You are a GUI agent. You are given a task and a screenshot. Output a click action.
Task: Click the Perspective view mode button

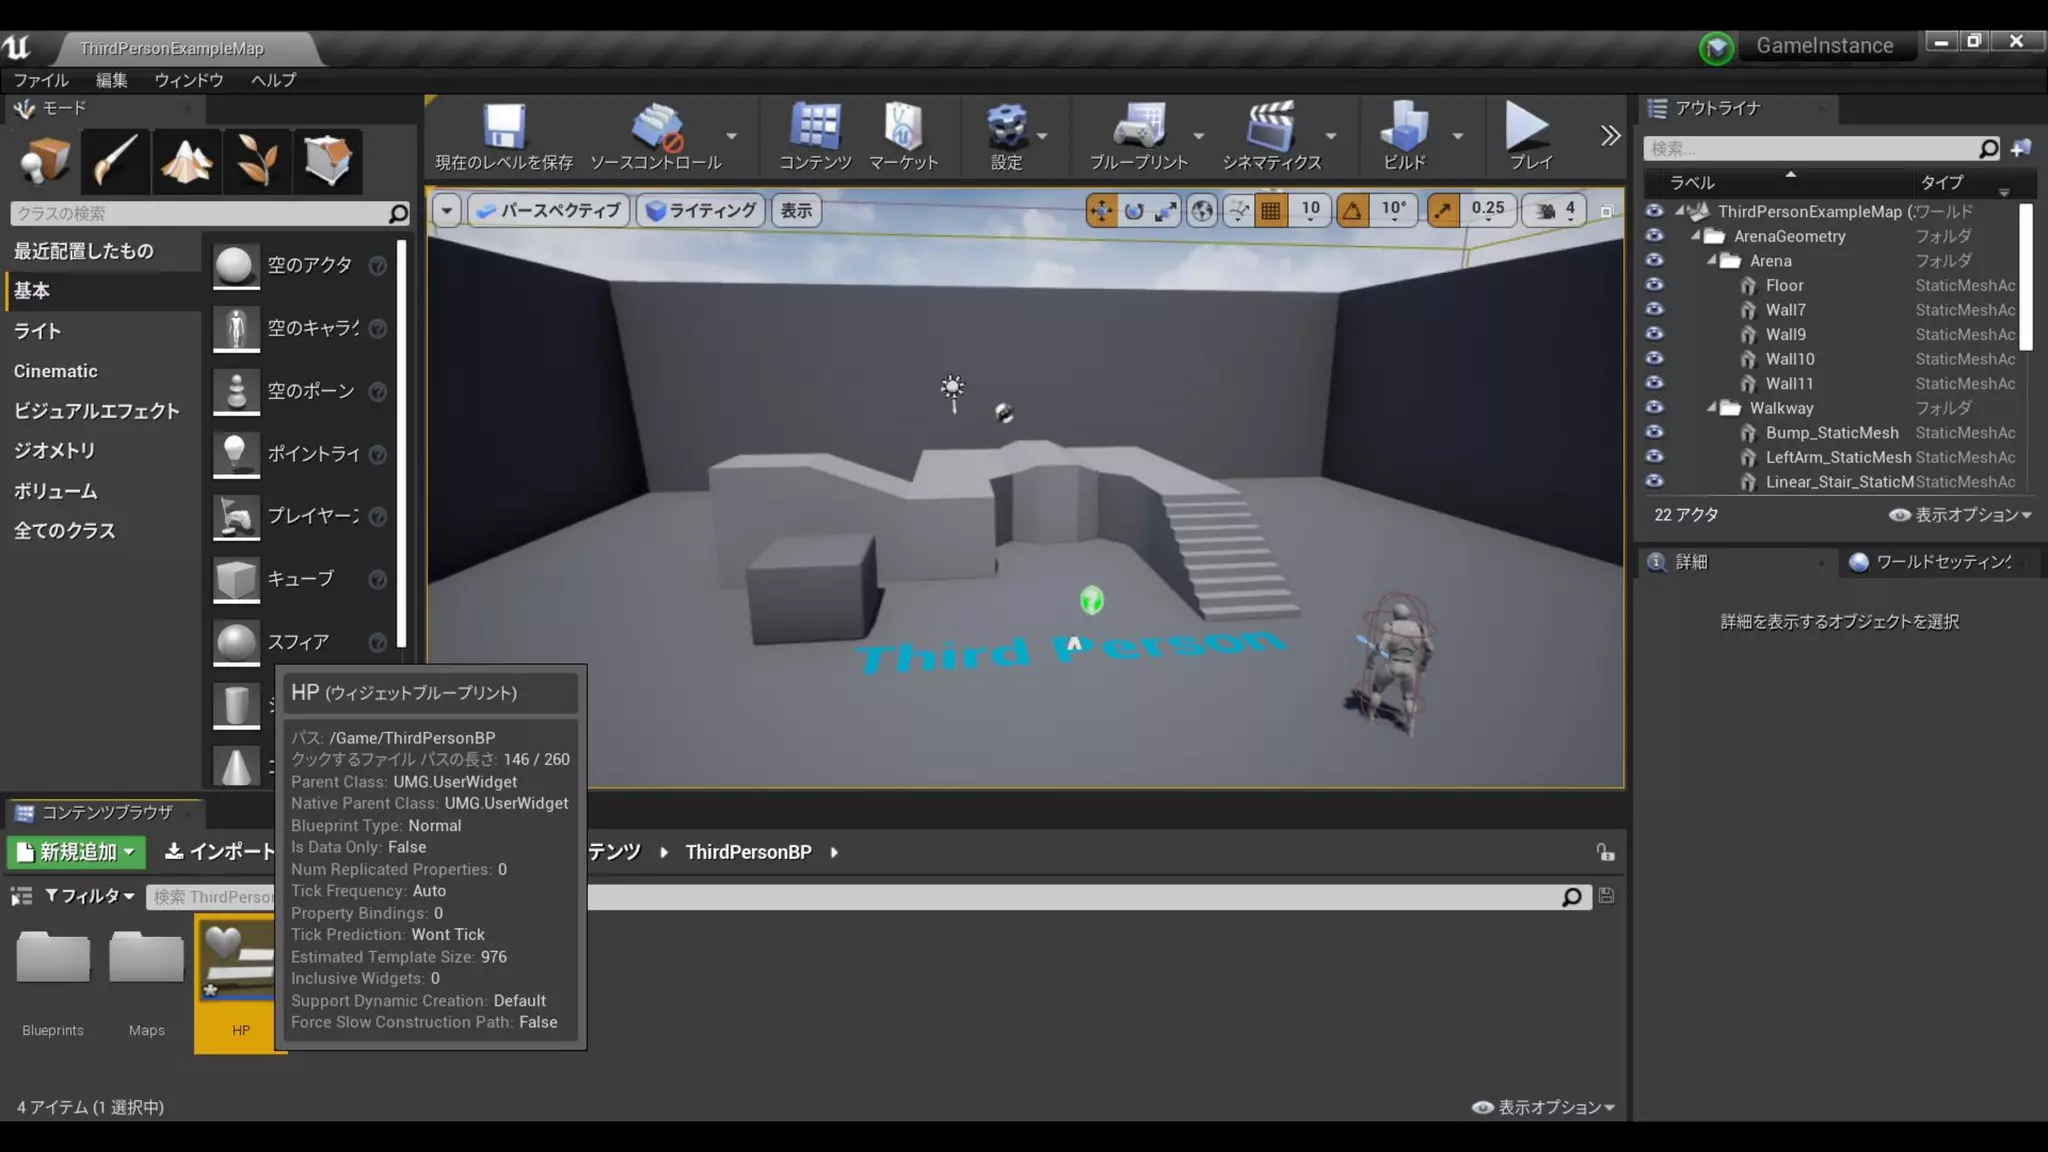click(548, 210)
